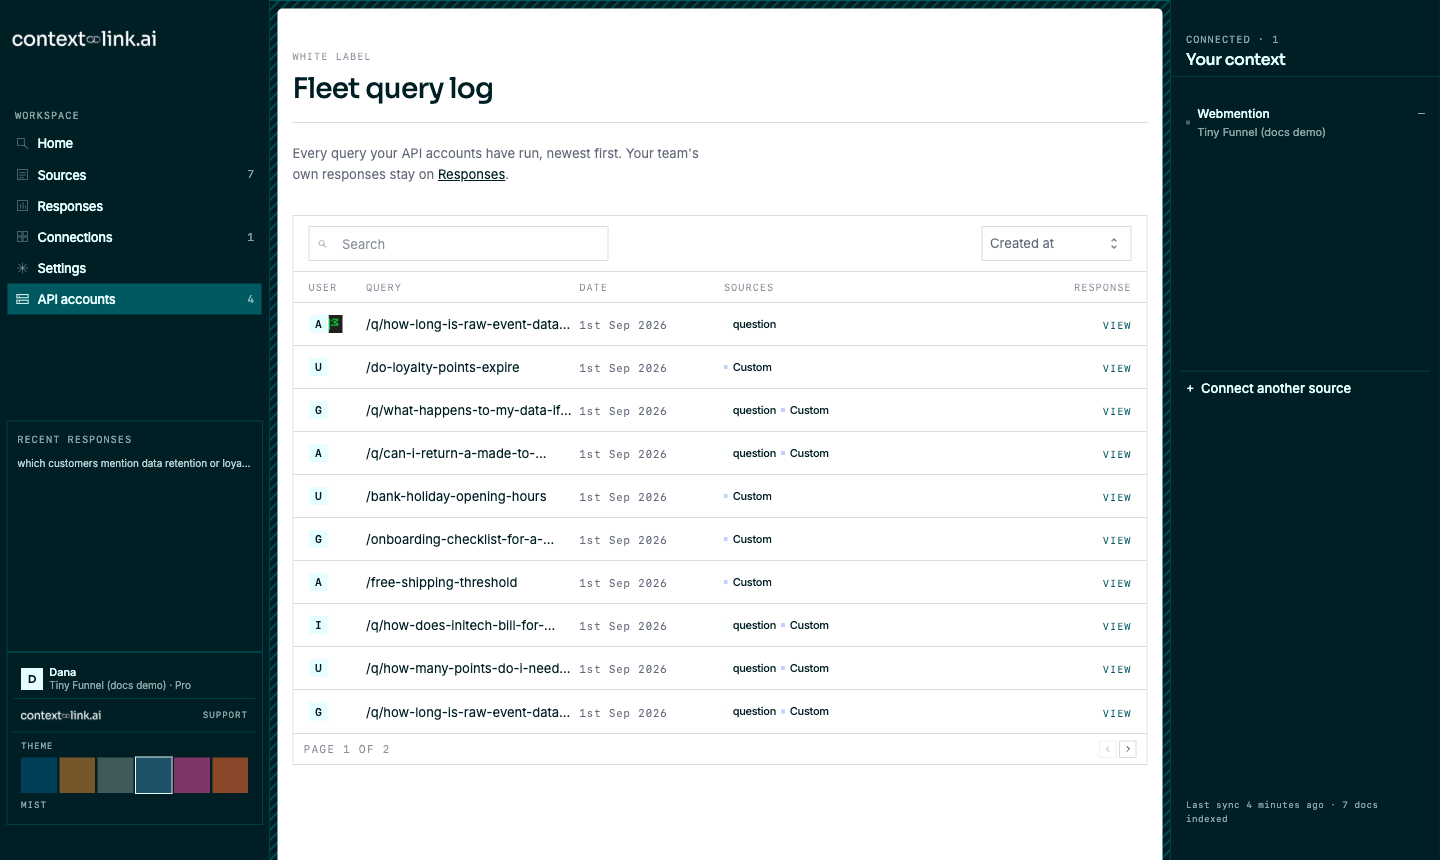This screenshot has width=1440, height=860.
Task: Click the Settings asterisk icon in the sidebar
Action: coord(22,268)
